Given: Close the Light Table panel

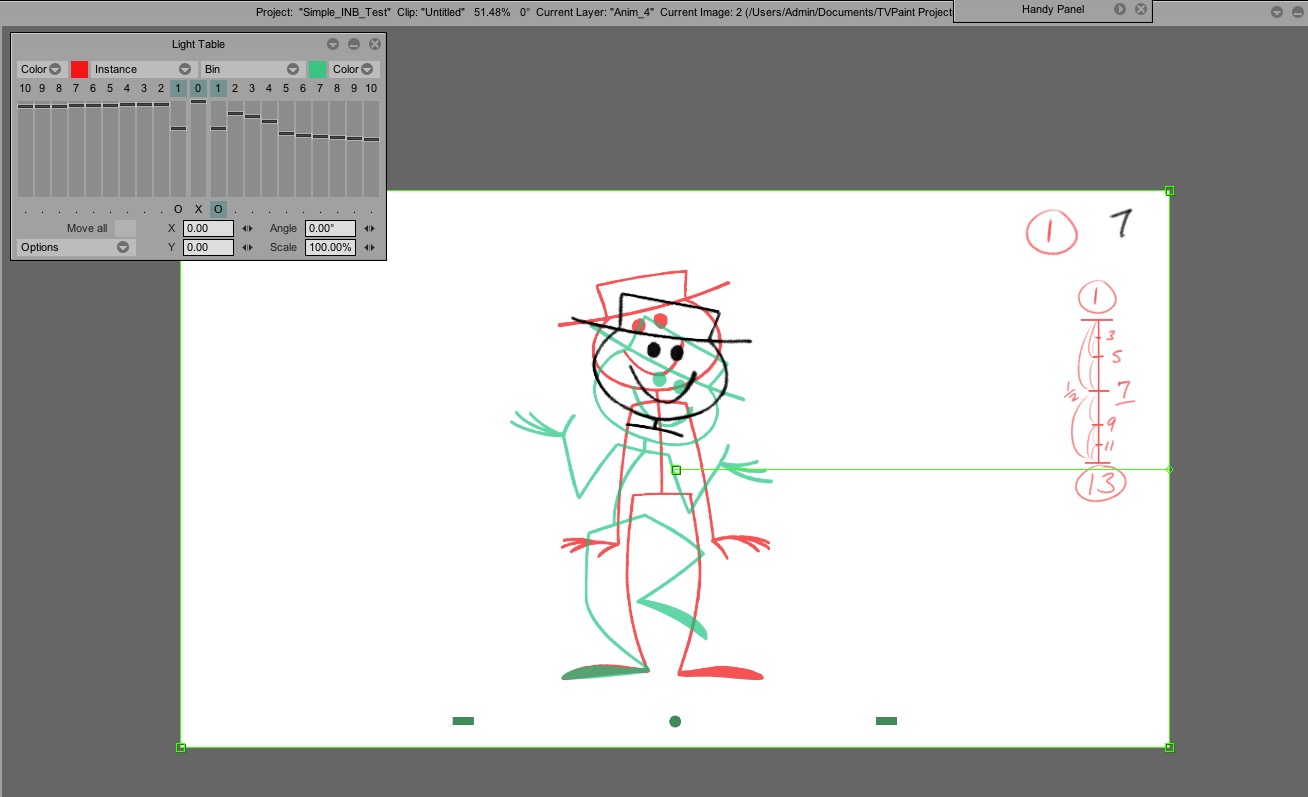Looking at the screenshot, I should pos(375,44).
